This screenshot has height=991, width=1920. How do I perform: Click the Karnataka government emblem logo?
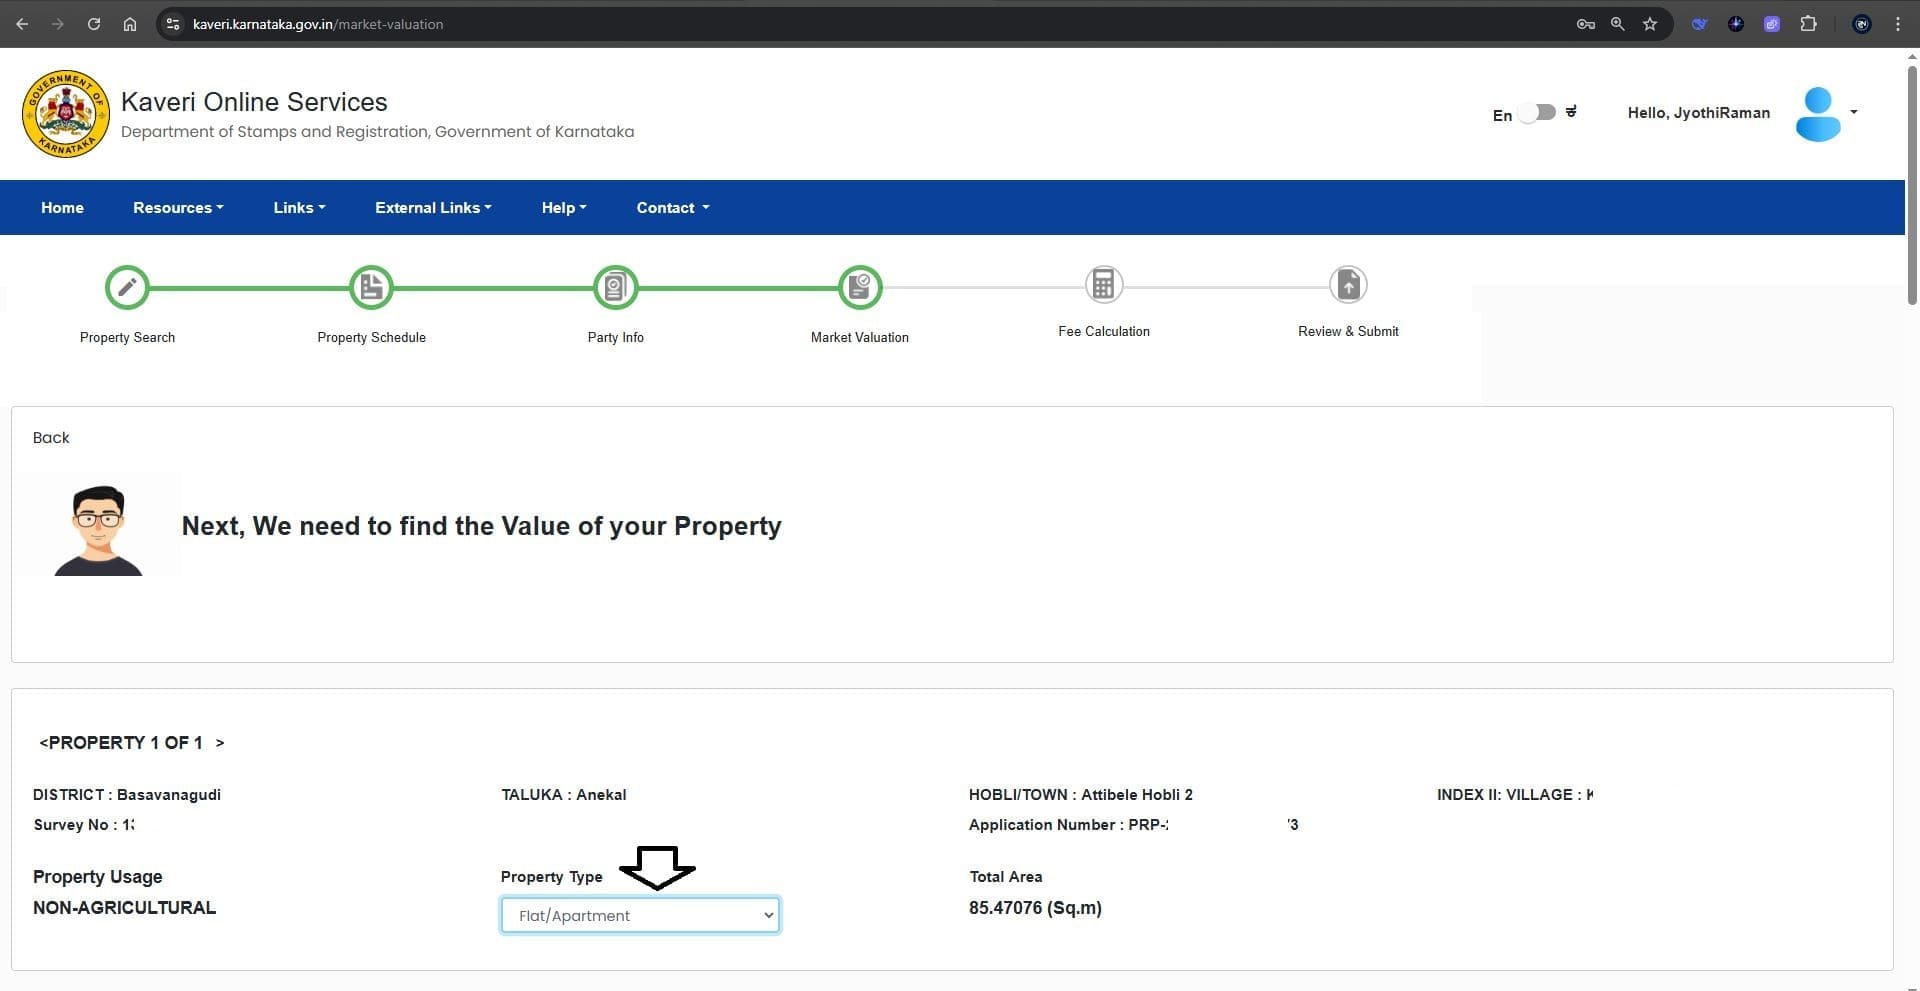pyautogui.click(x=66, y=114)
